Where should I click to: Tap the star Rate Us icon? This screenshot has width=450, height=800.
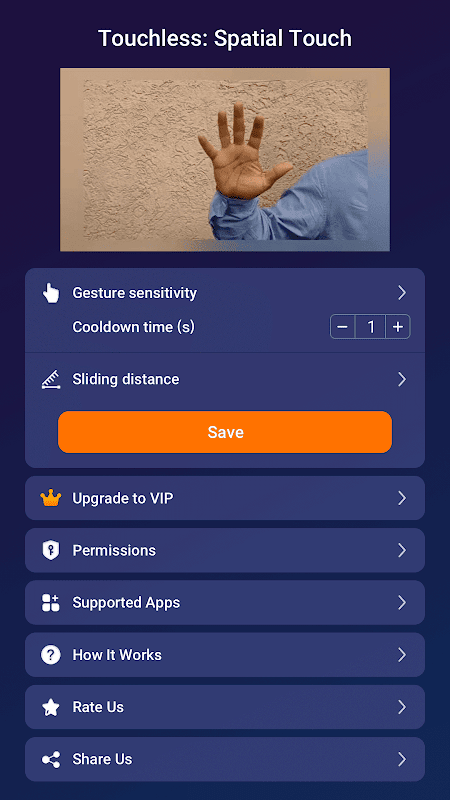point(51,707)
